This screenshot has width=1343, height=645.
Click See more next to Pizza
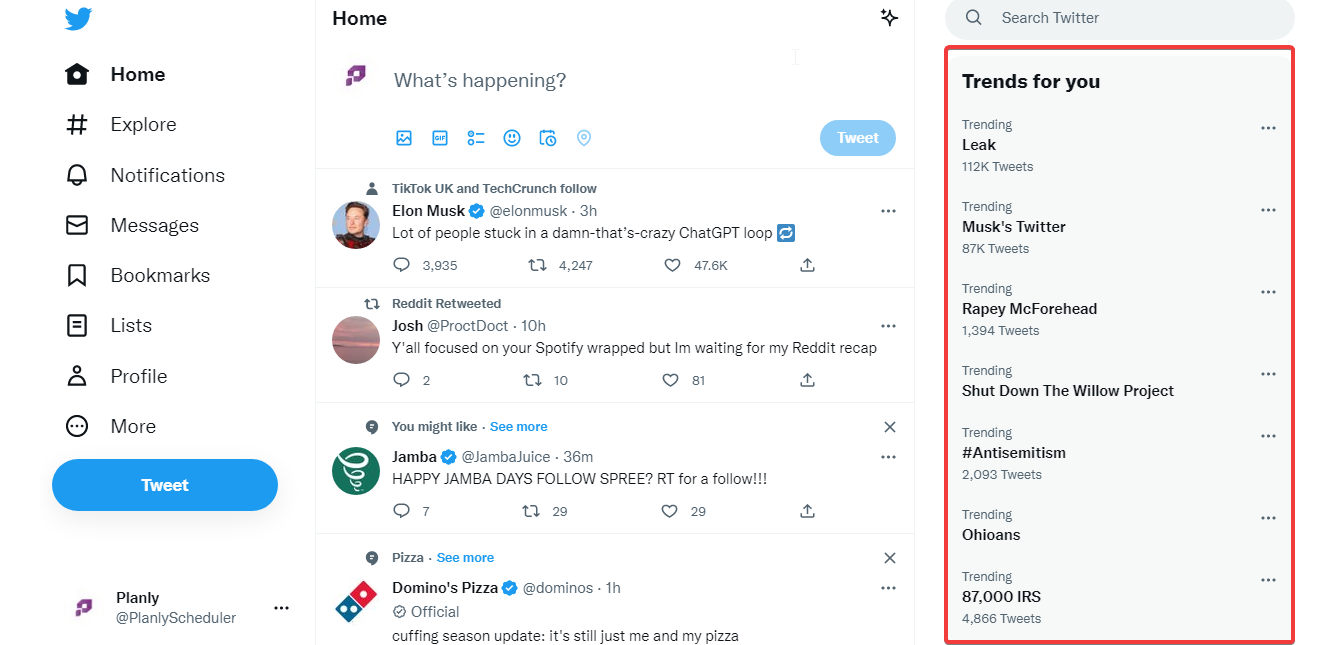coord(465,558)
